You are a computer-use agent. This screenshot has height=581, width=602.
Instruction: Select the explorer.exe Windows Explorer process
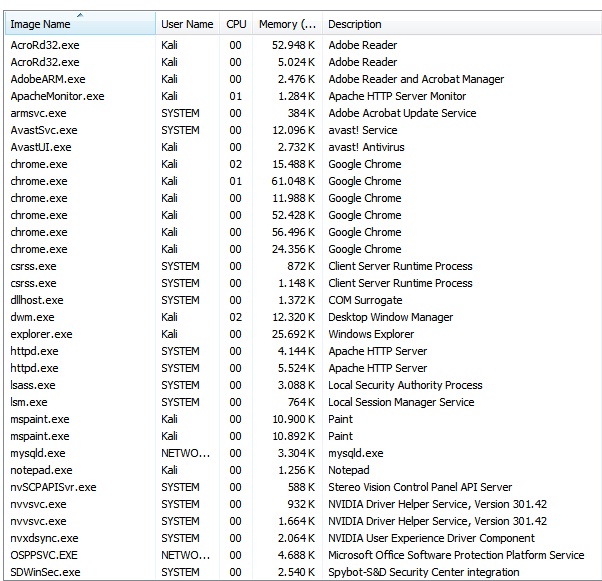coord(41,334)
